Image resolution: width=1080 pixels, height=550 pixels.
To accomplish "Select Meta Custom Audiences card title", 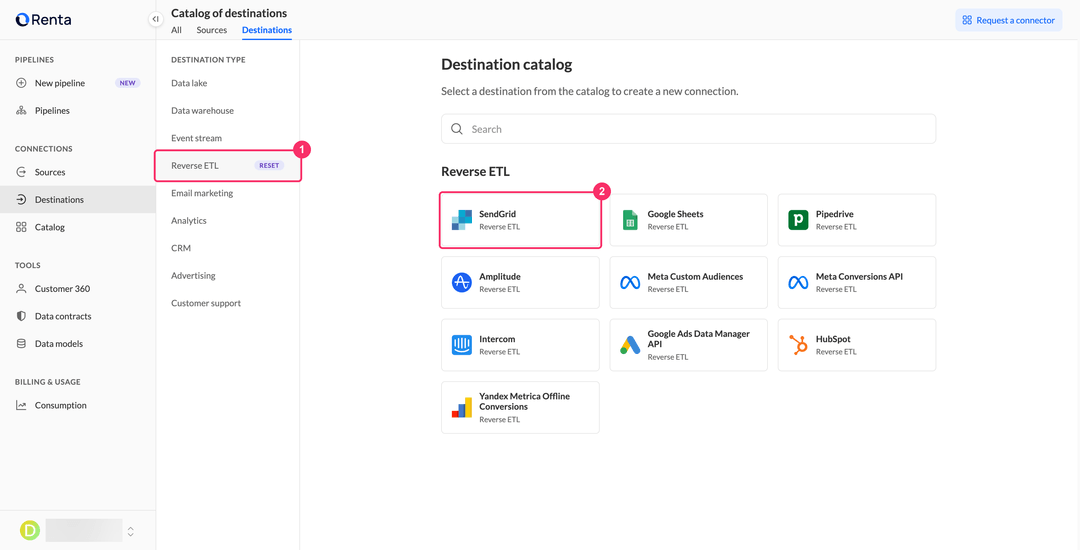I will (695, 277).
